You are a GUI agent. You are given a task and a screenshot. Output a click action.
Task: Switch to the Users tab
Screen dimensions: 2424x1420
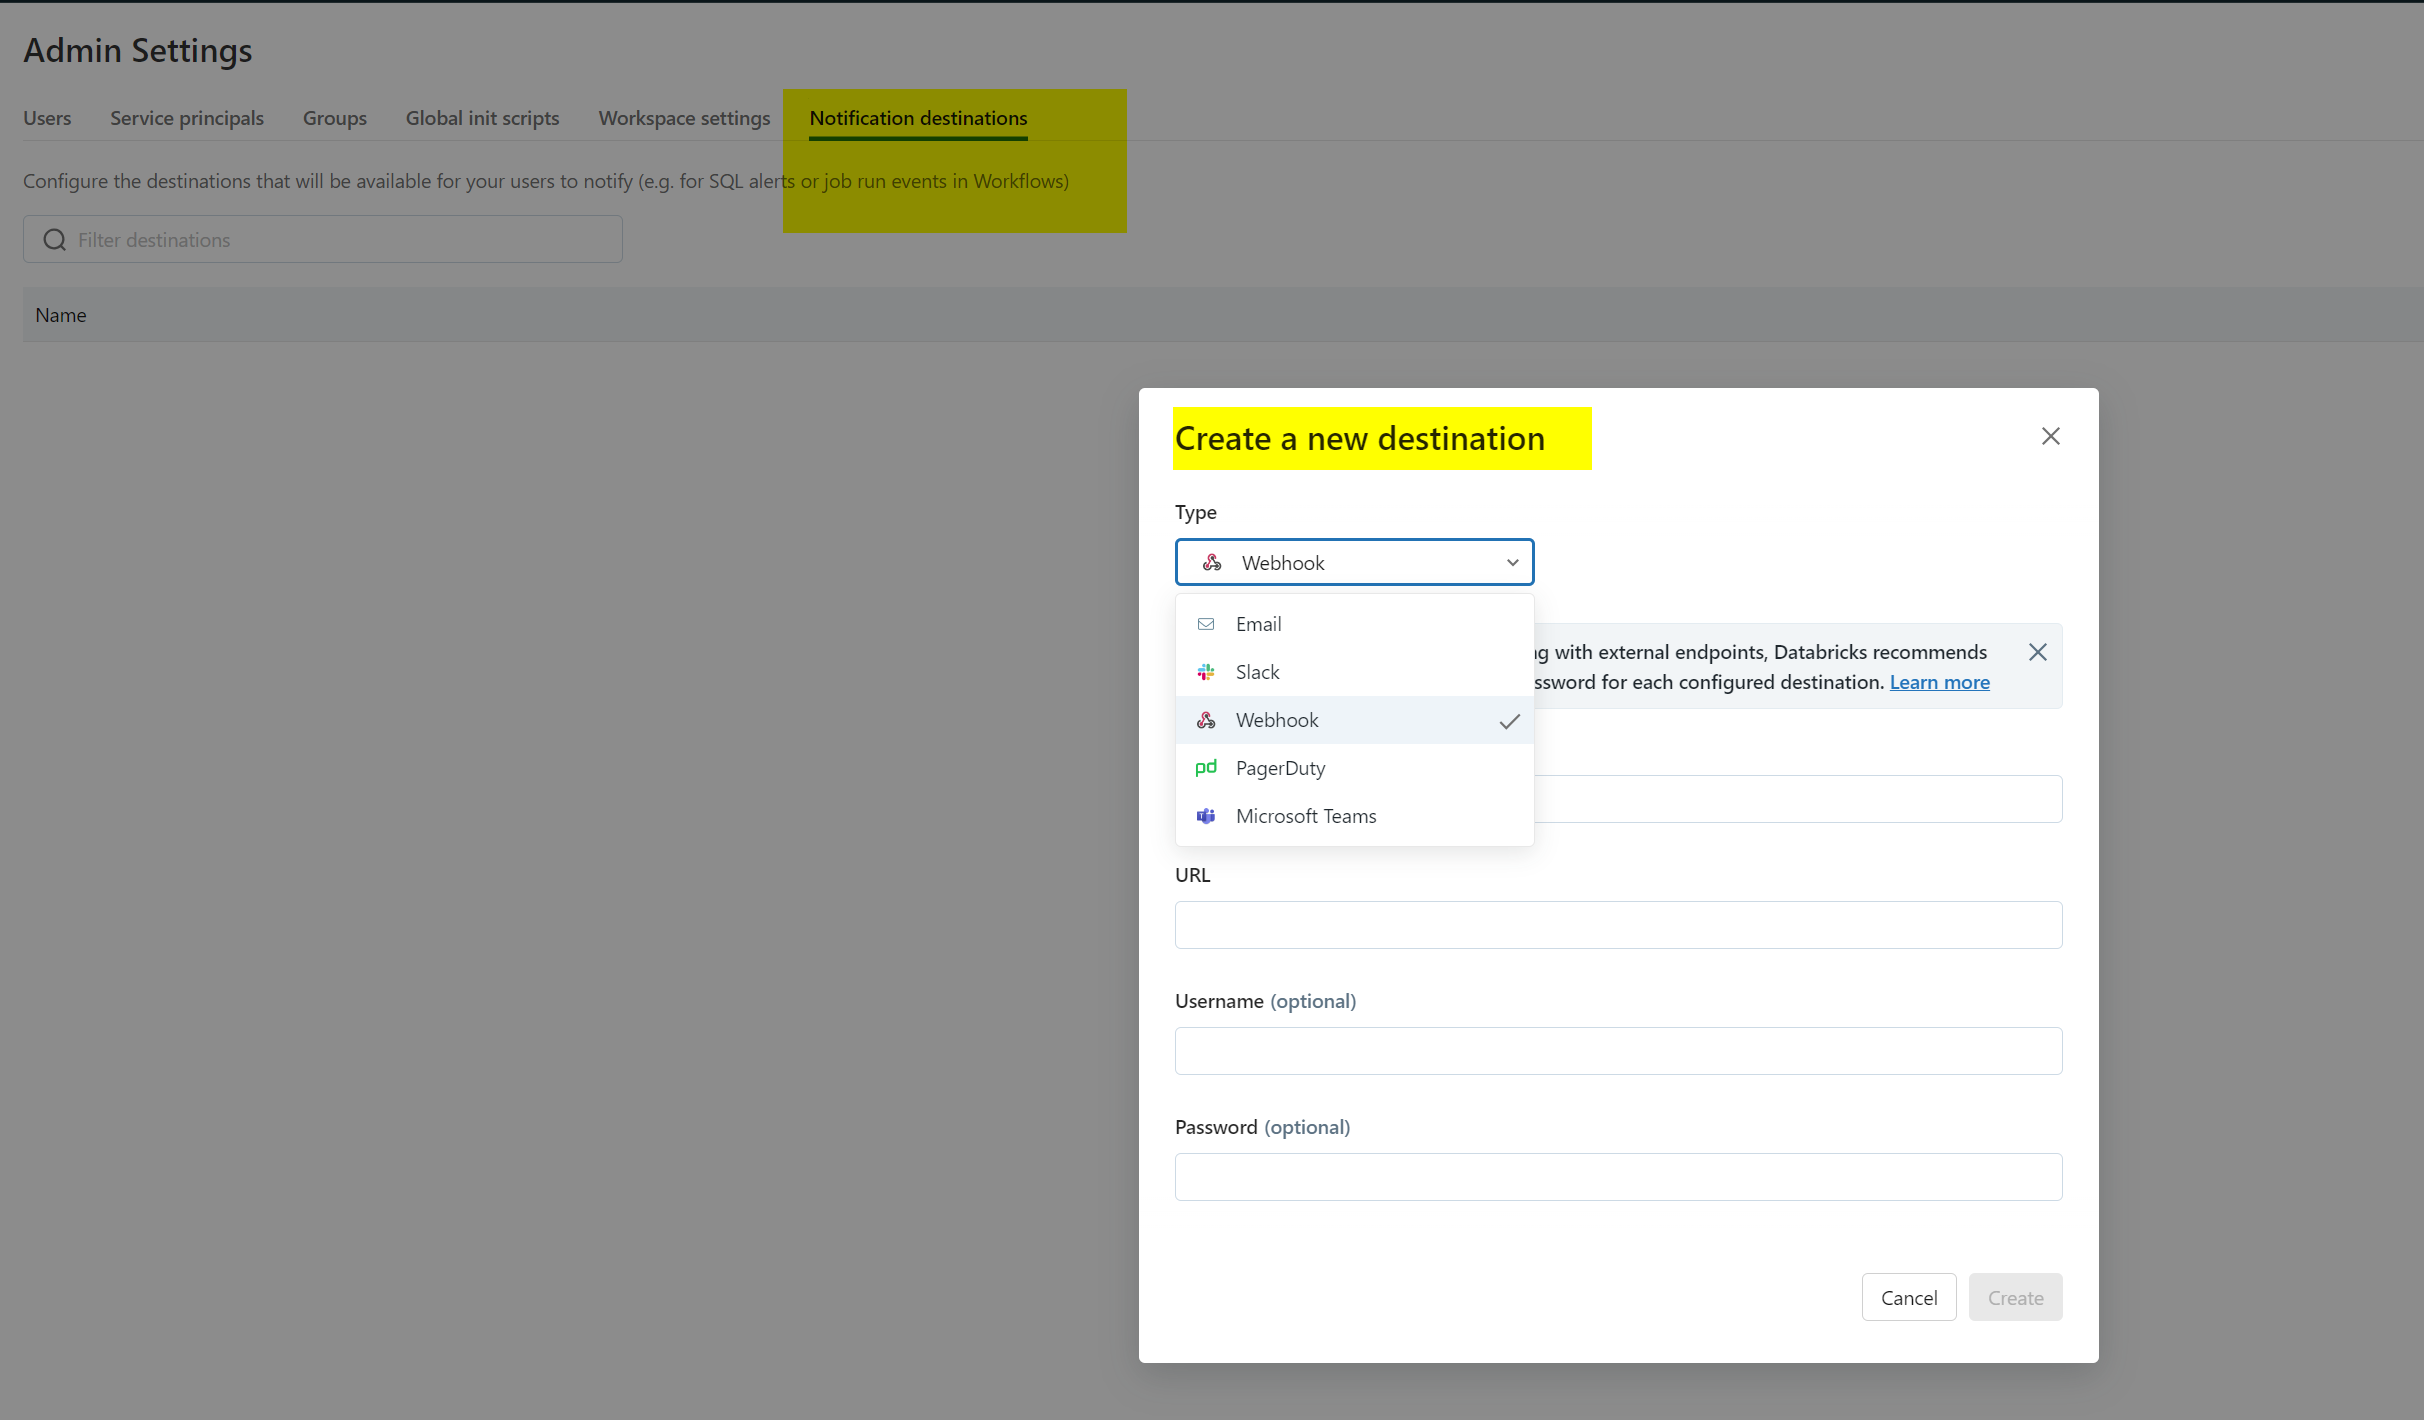(47, 118)
